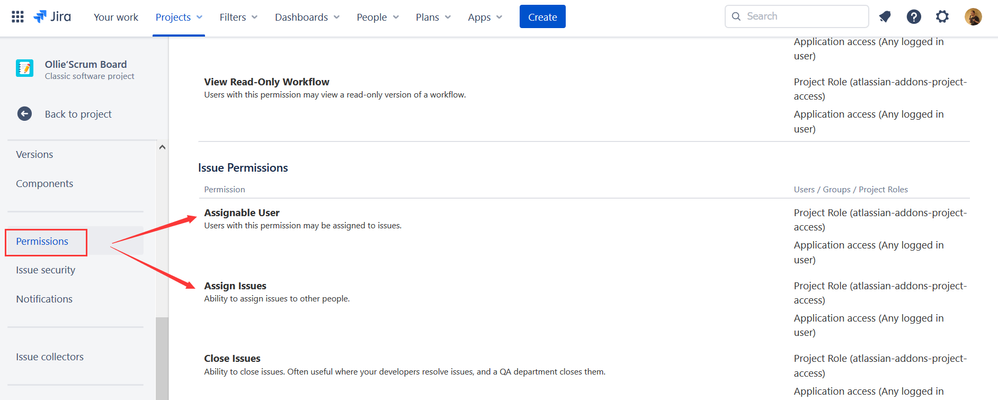Click the back arrow circle icon
Viewport: 998px width, 400px height.
pos(24,114)
